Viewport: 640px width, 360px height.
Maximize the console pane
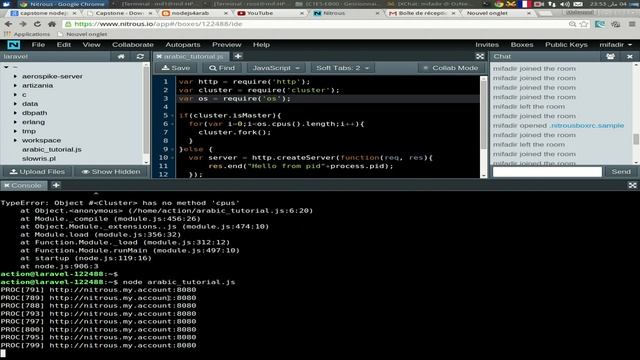pyautogui.click(x=632, y=185)
